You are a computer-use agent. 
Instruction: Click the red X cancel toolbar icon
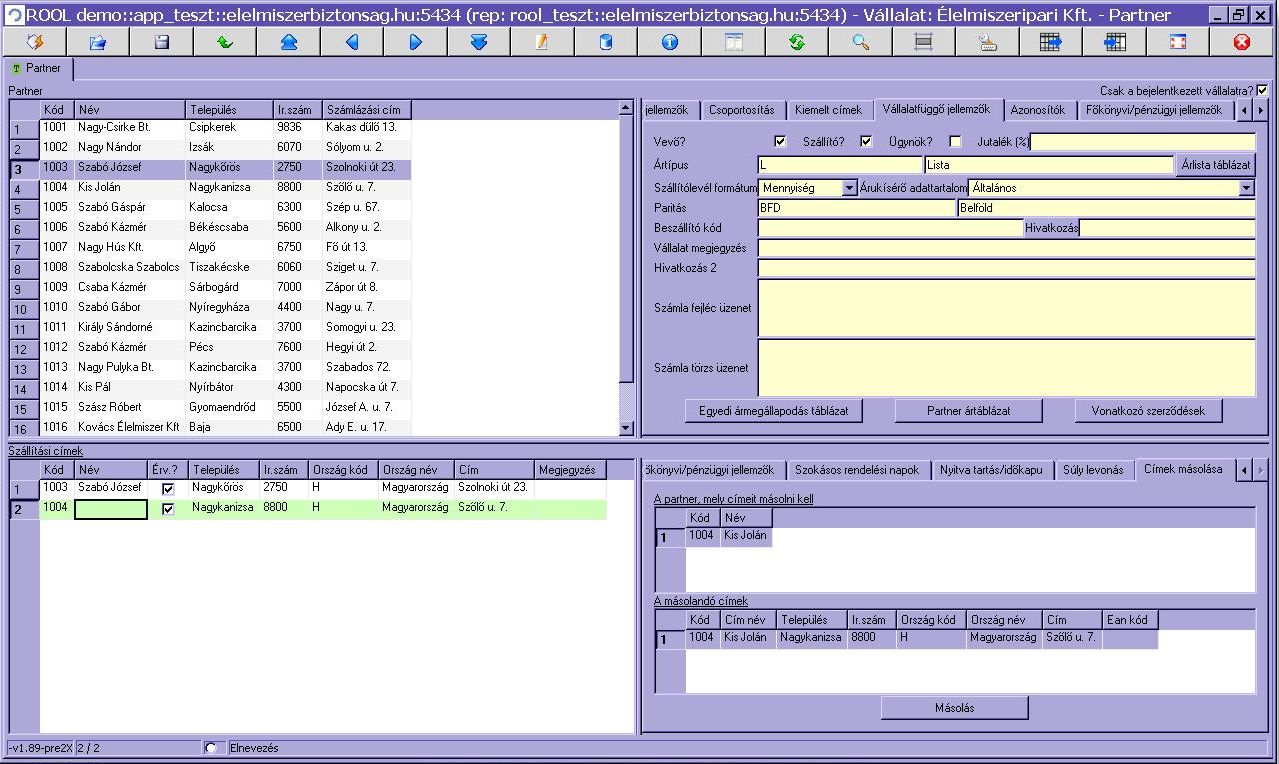[x=1242, y=42]
